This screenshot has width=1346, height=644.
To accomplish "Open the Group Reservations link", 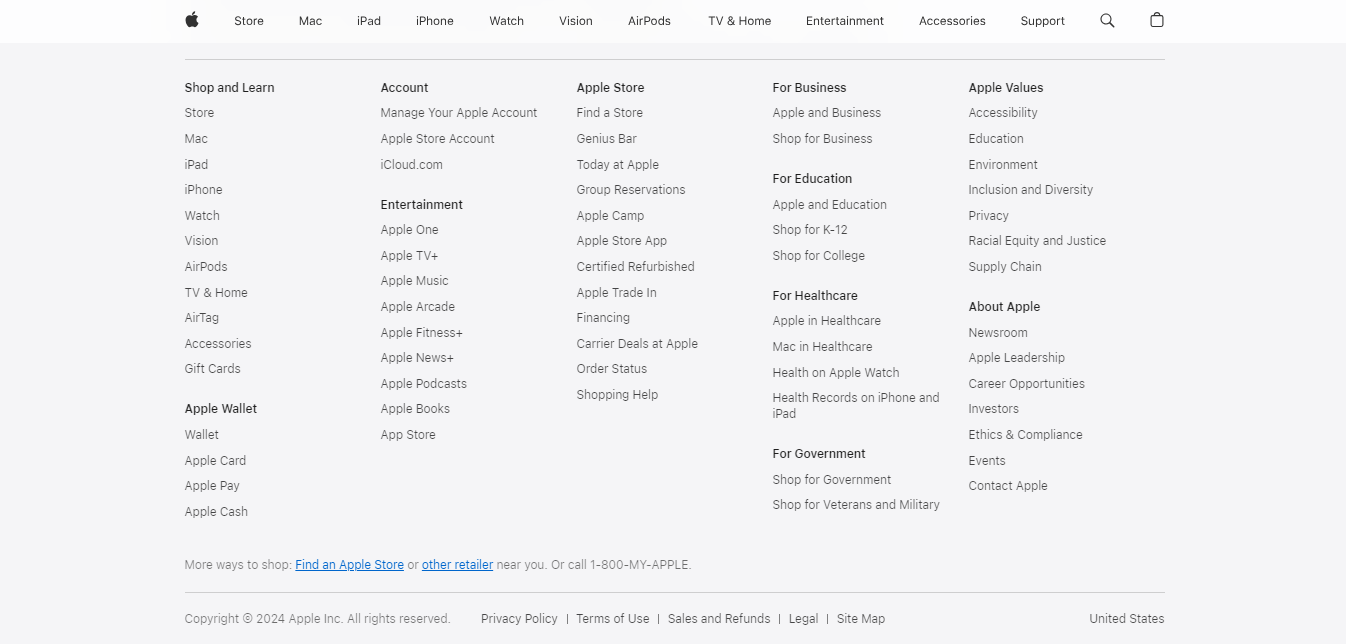I will (x=631, y=190).
